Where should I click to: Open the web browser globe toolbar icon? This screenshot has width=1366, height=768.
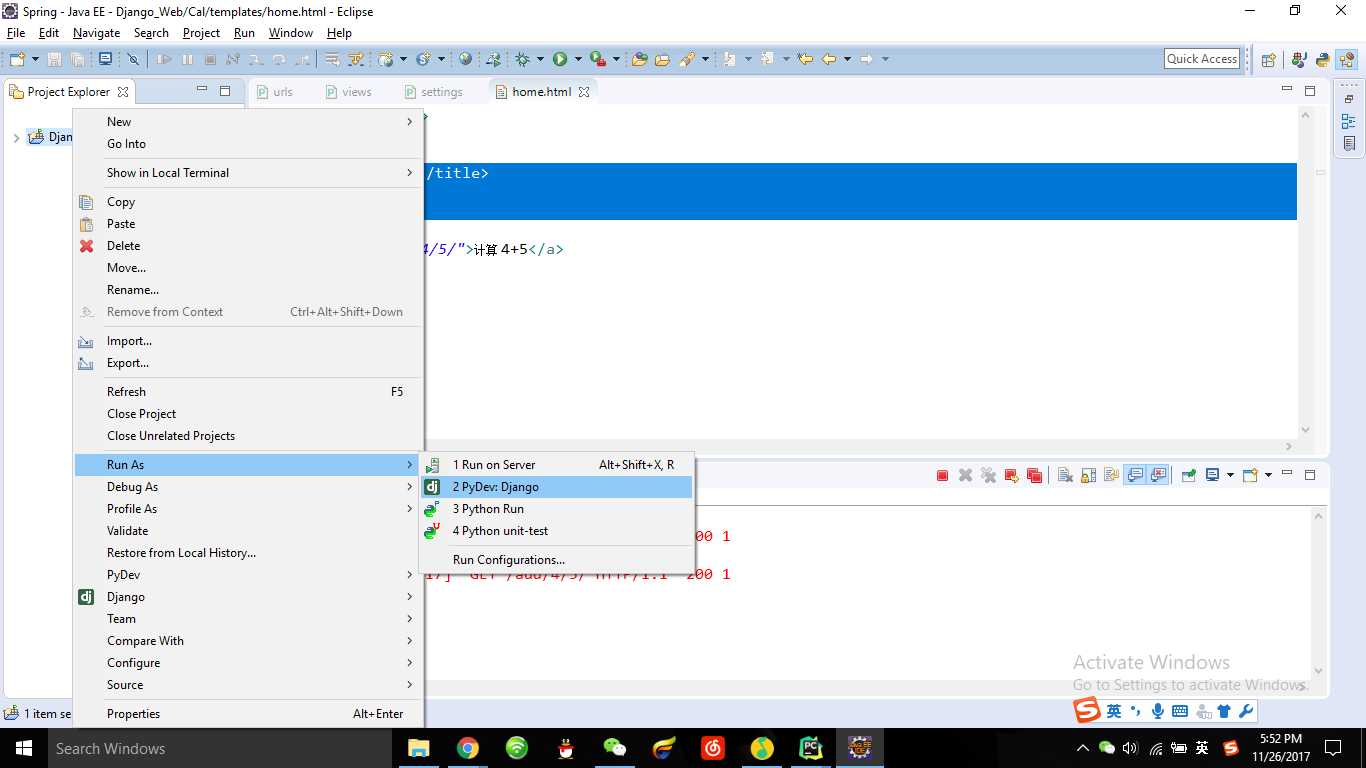click(x=465, y=59)
